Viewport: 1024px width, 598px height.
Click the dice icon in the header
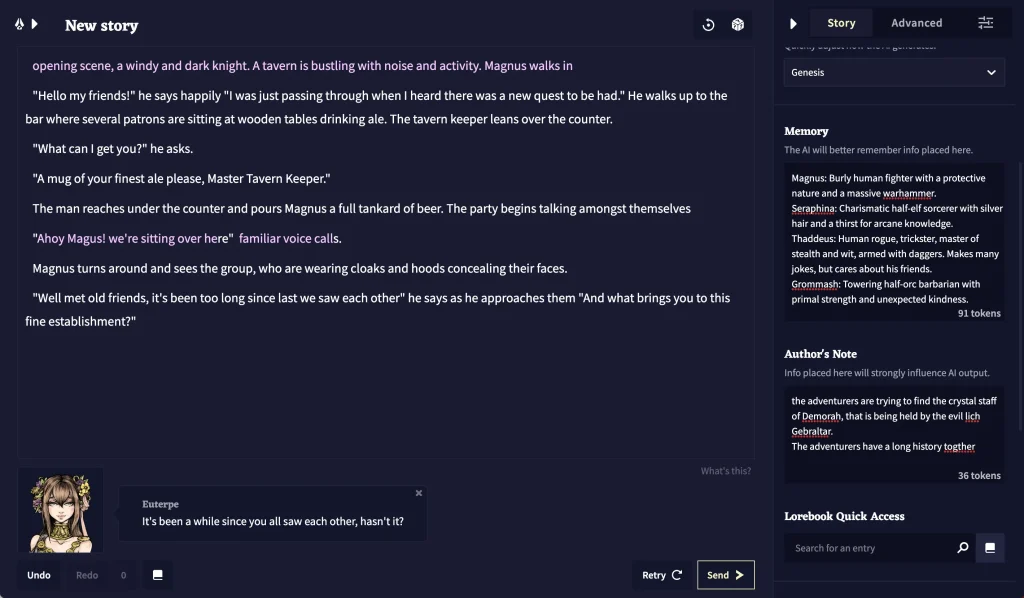coord(737,25)
